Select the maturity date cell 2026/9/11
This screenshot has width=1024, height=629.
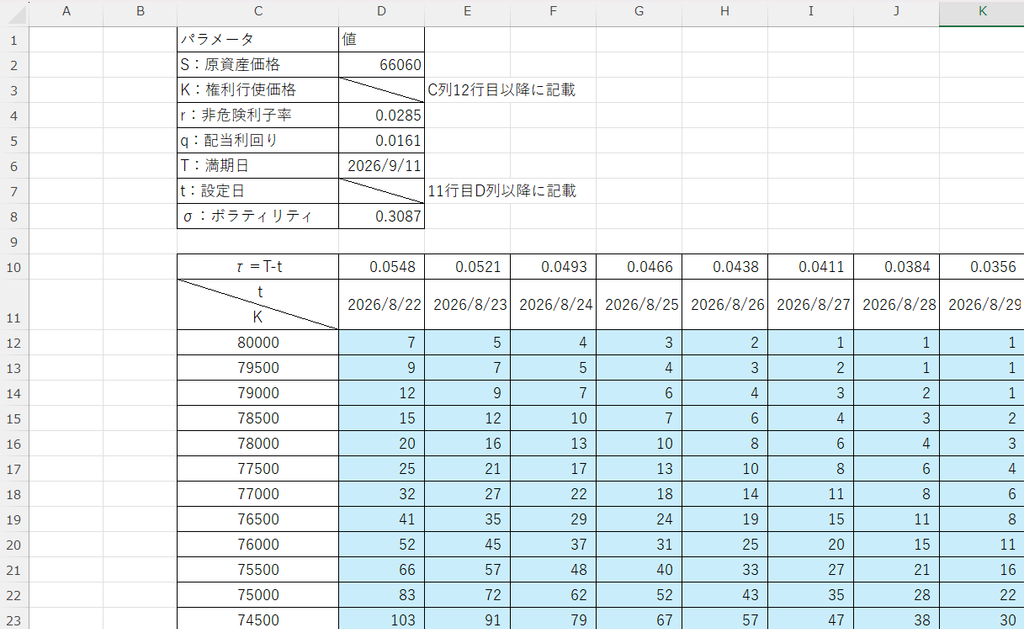(381, 166)
